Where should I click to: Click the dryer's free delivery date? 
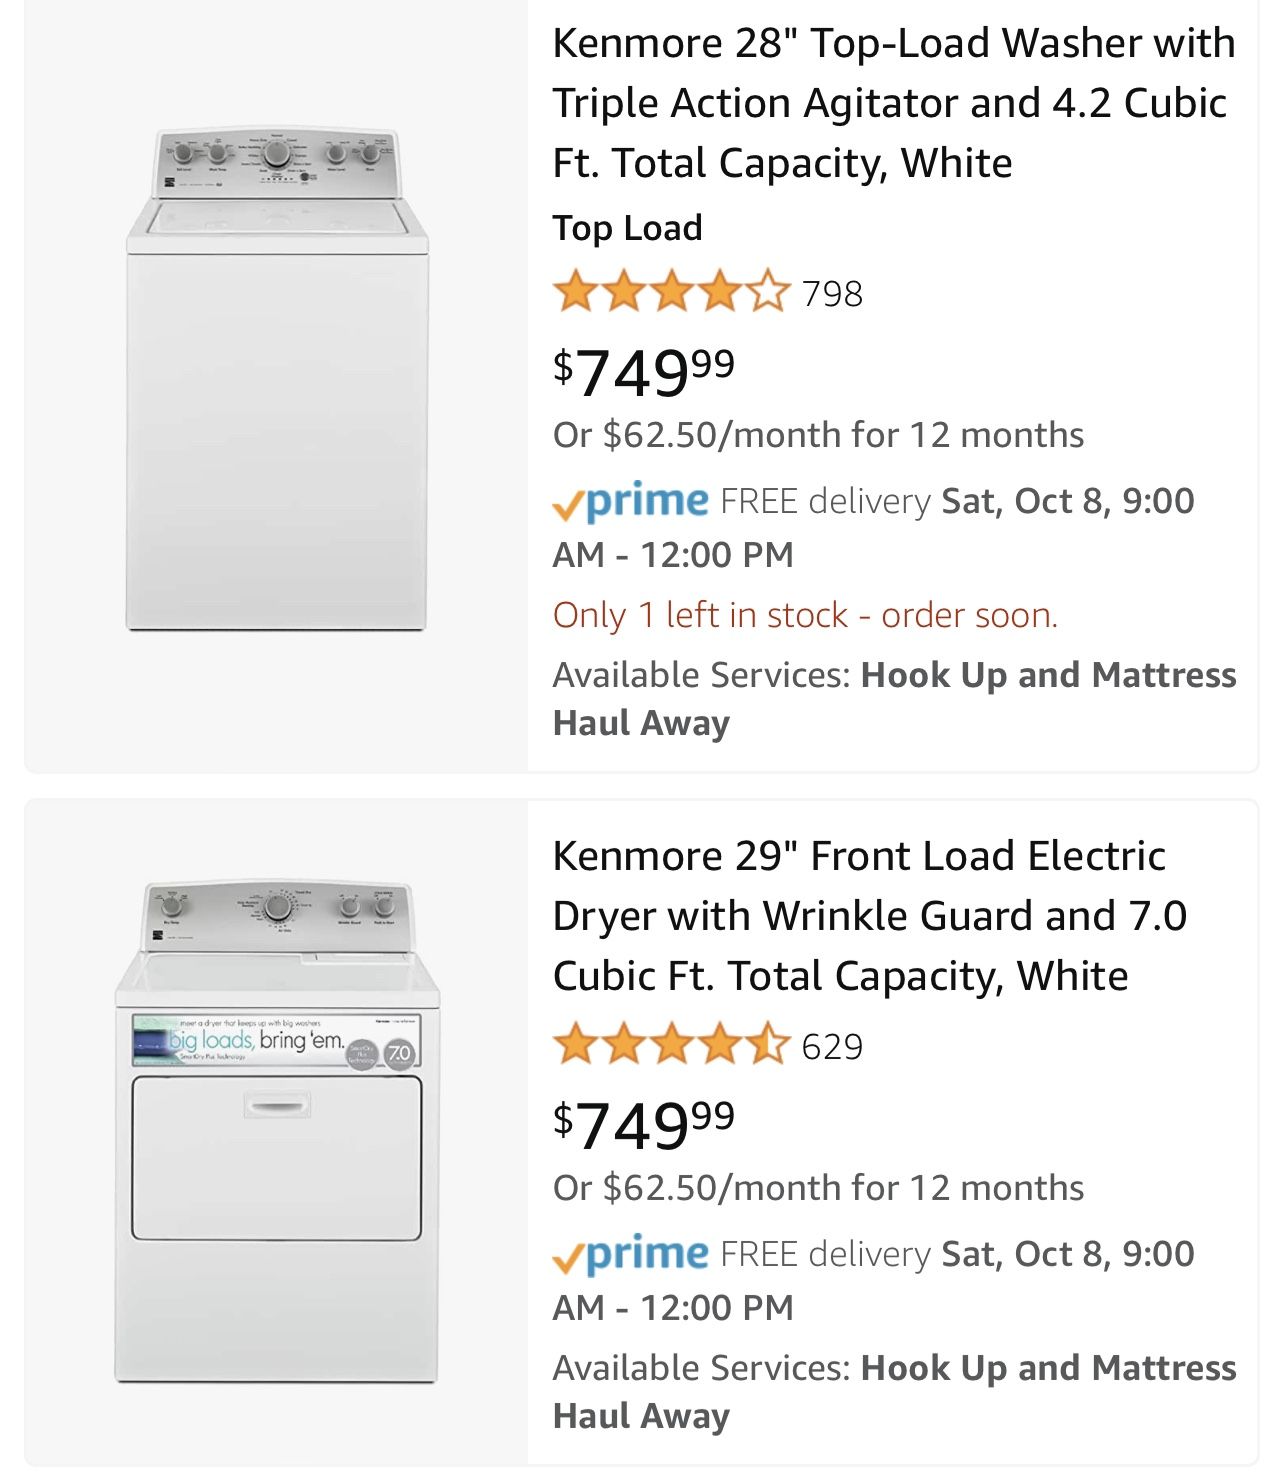pos(1063,1253)
